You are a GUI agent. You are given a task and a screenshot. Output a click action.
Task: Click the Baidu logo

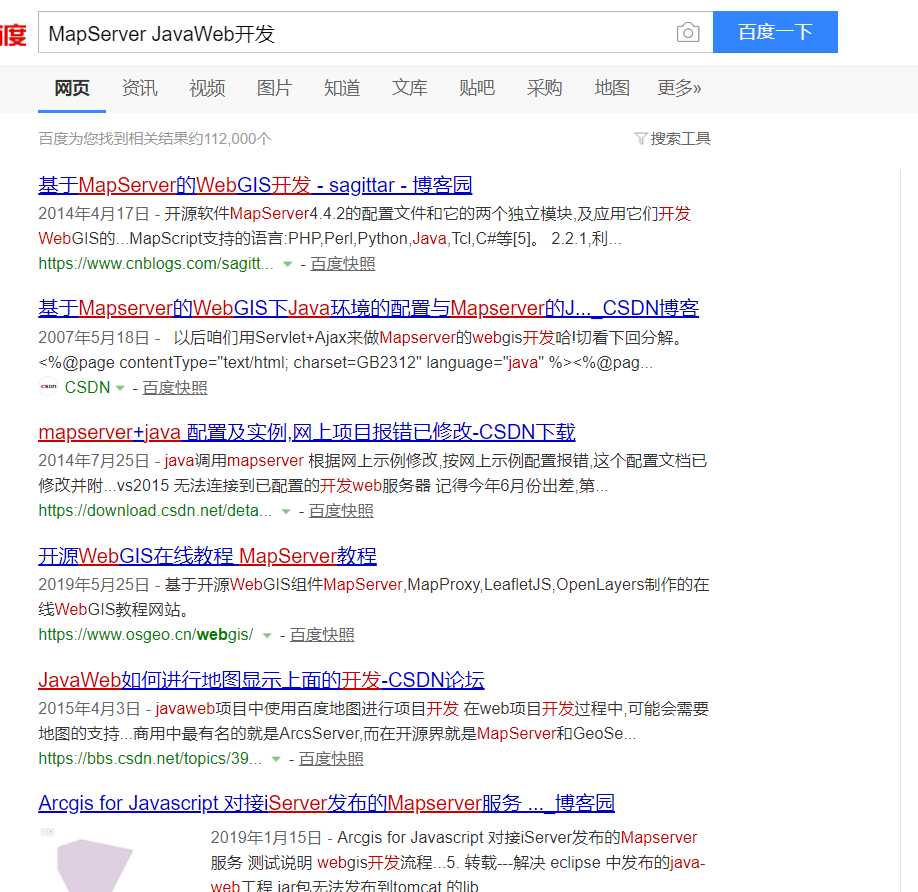pos(13,34)
